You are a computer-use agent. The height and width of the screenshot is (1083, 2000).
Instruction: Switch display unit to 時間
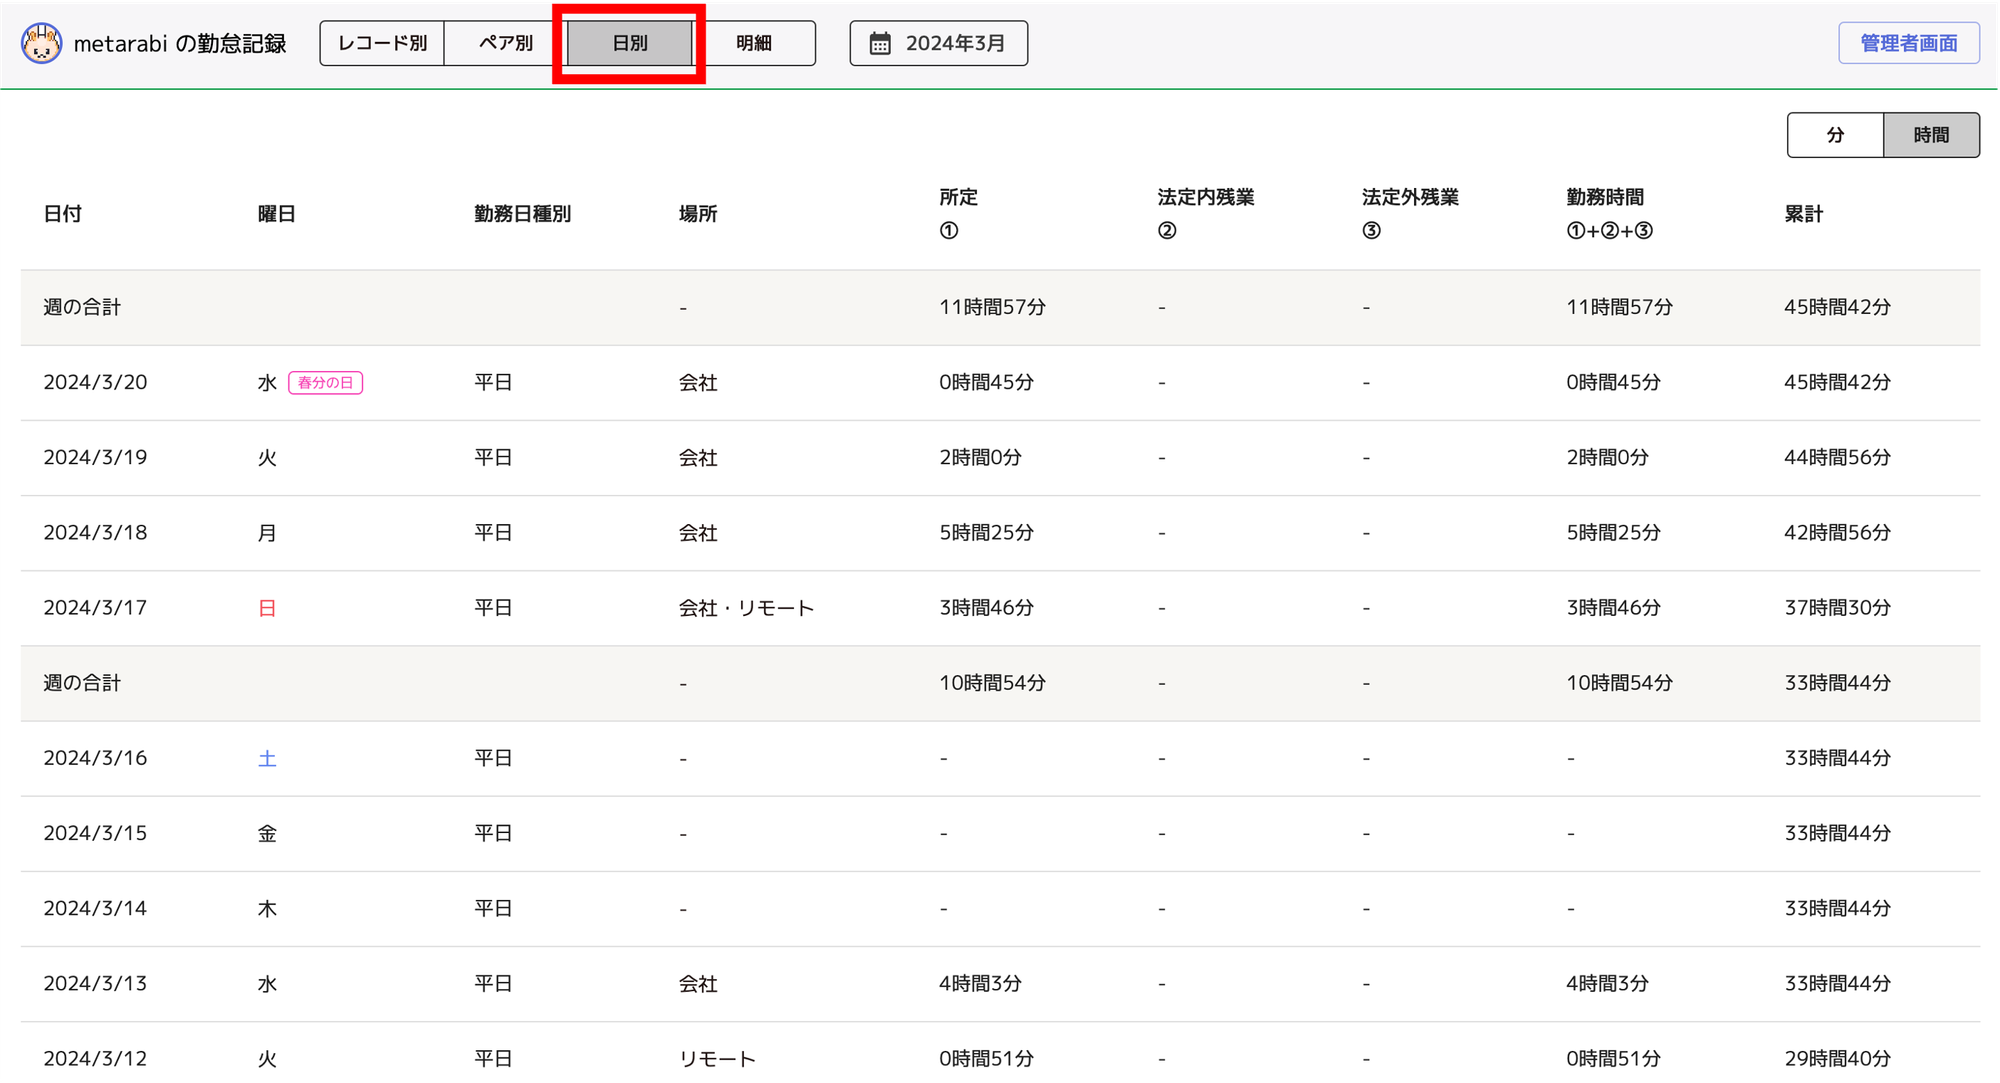tap(1931, 135)
